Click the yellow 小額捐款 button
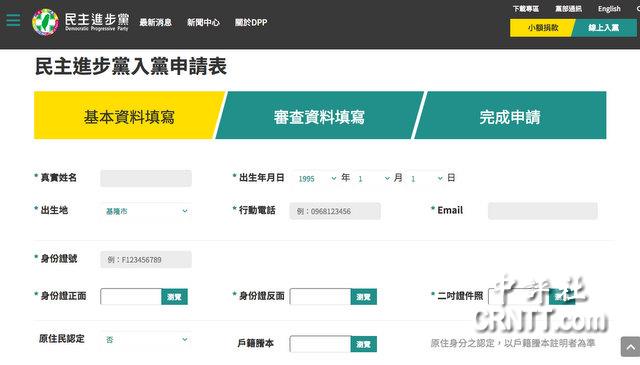Viewport: 640px width, 365px height. click(x=542, y=28)
